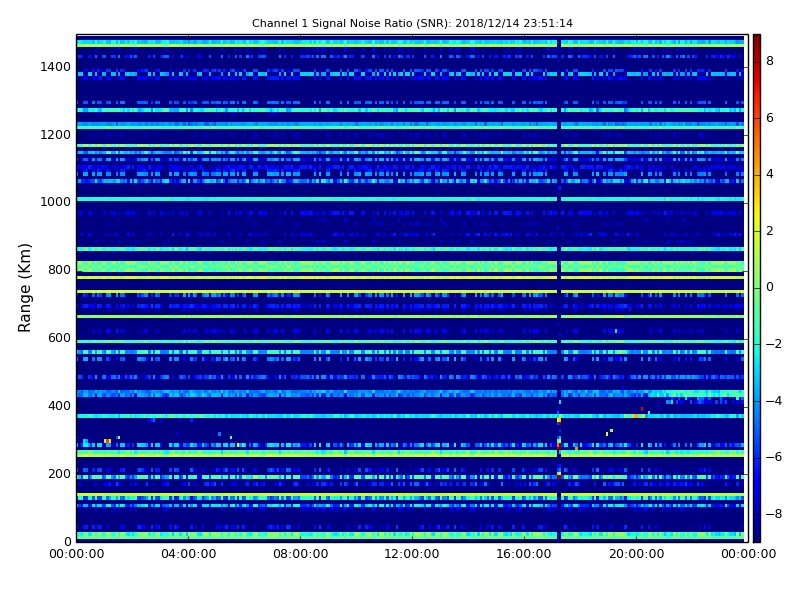Click the colorbar label −2

[774, 344]
